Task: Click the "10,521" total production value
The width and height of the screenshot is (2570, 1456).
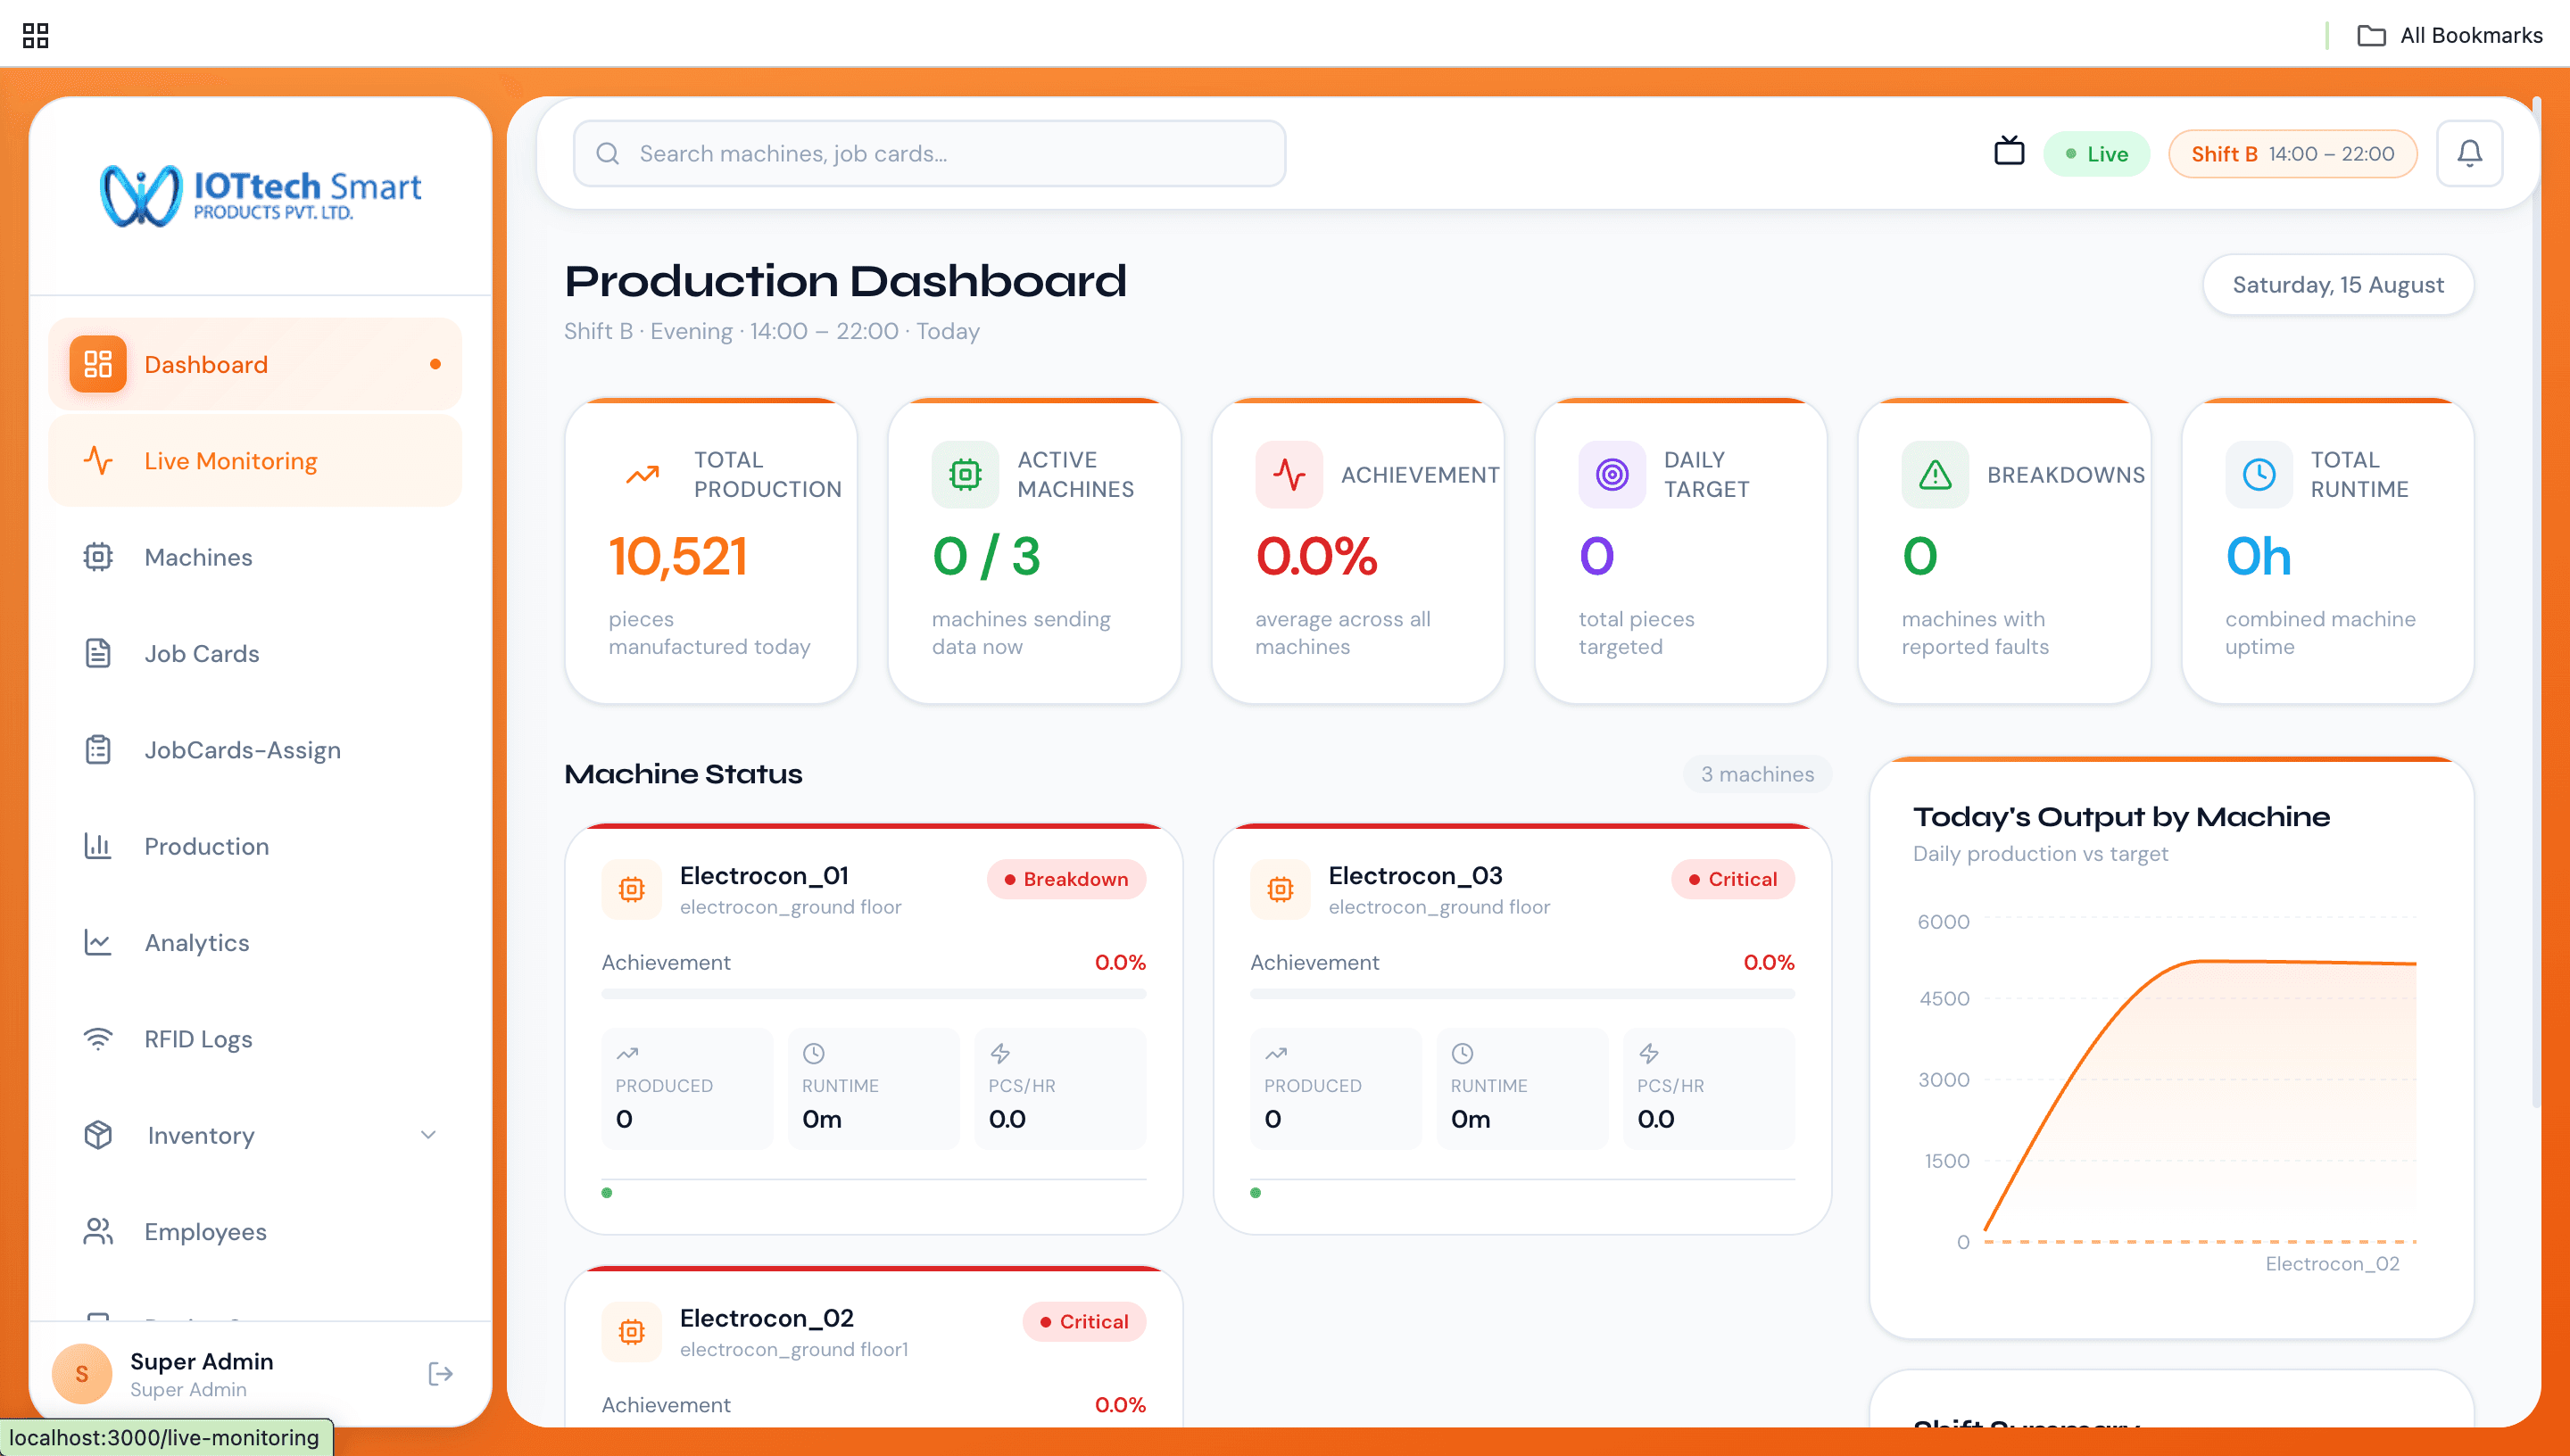Action: coord(678,556)
